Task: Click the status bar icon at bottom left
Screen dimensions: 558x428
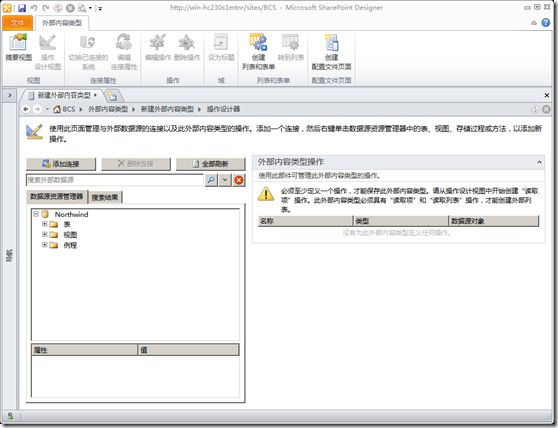Action: tap(10, 415)
